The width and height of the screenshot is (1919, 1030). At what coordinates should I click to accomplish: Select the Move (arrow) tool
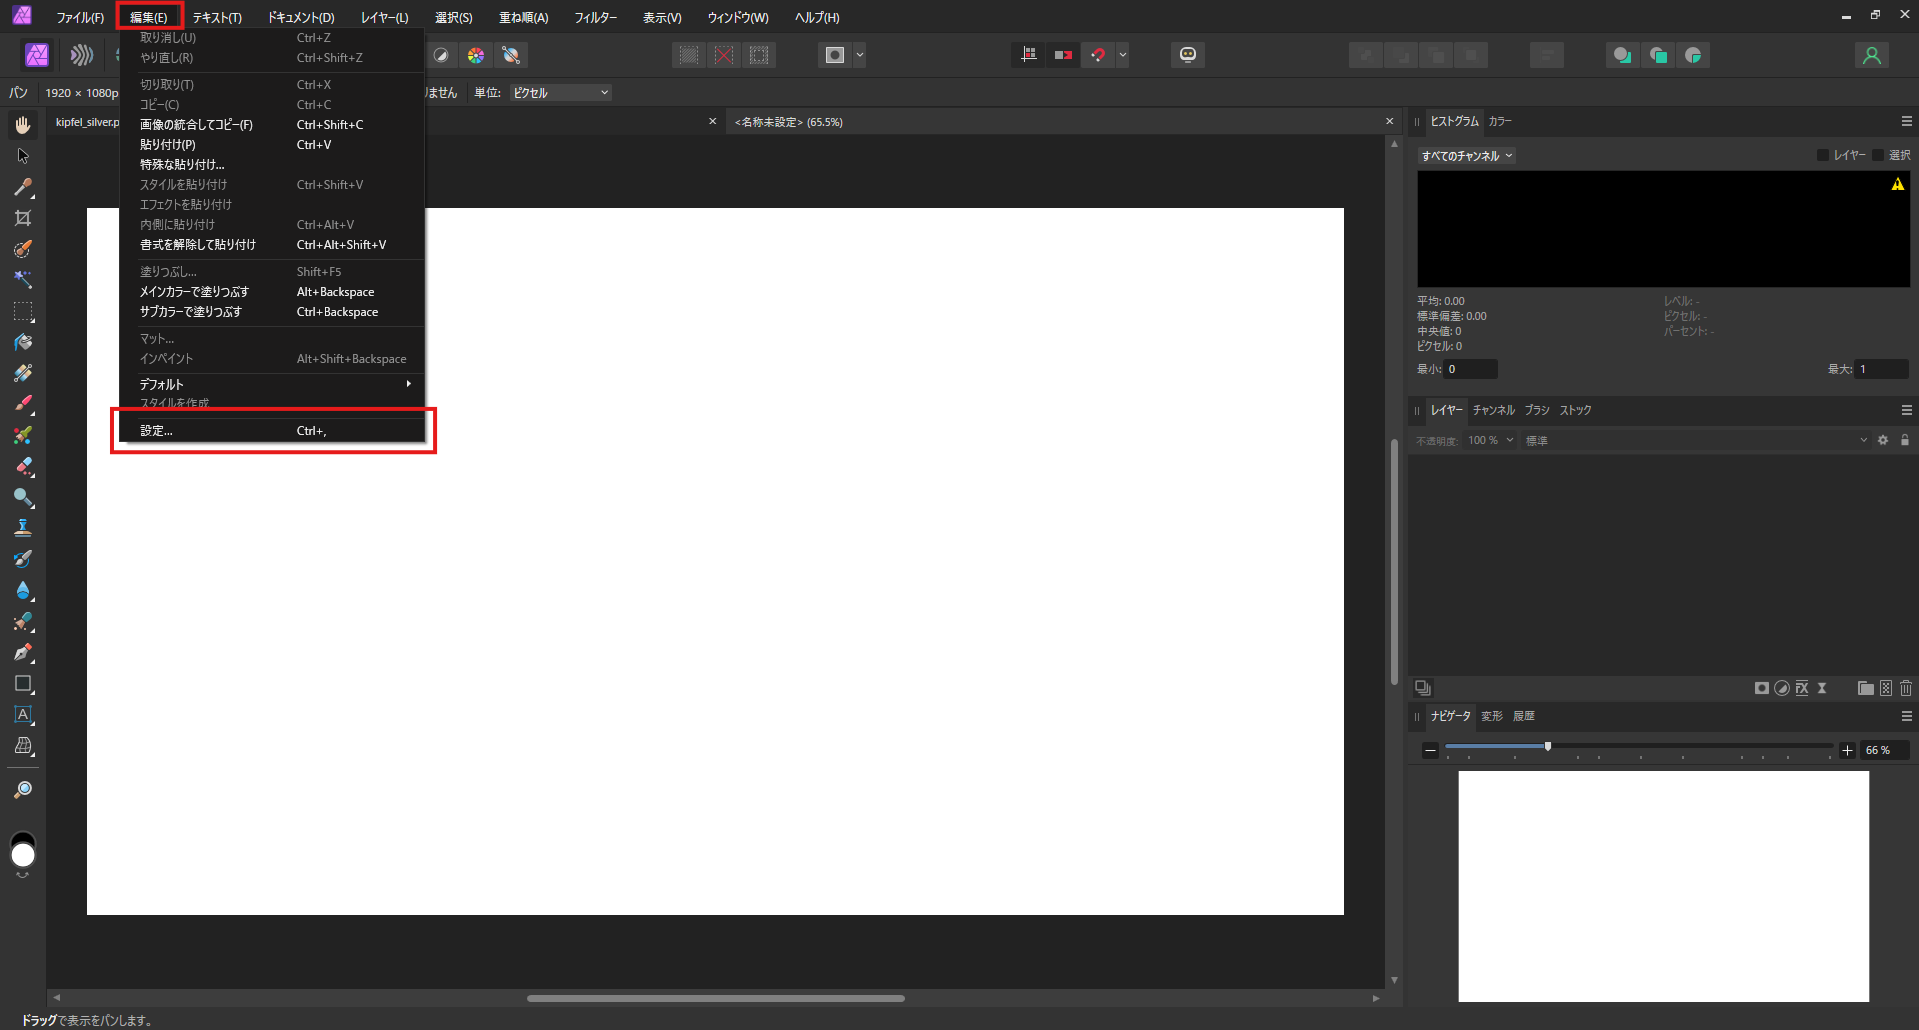coord(23,156)
